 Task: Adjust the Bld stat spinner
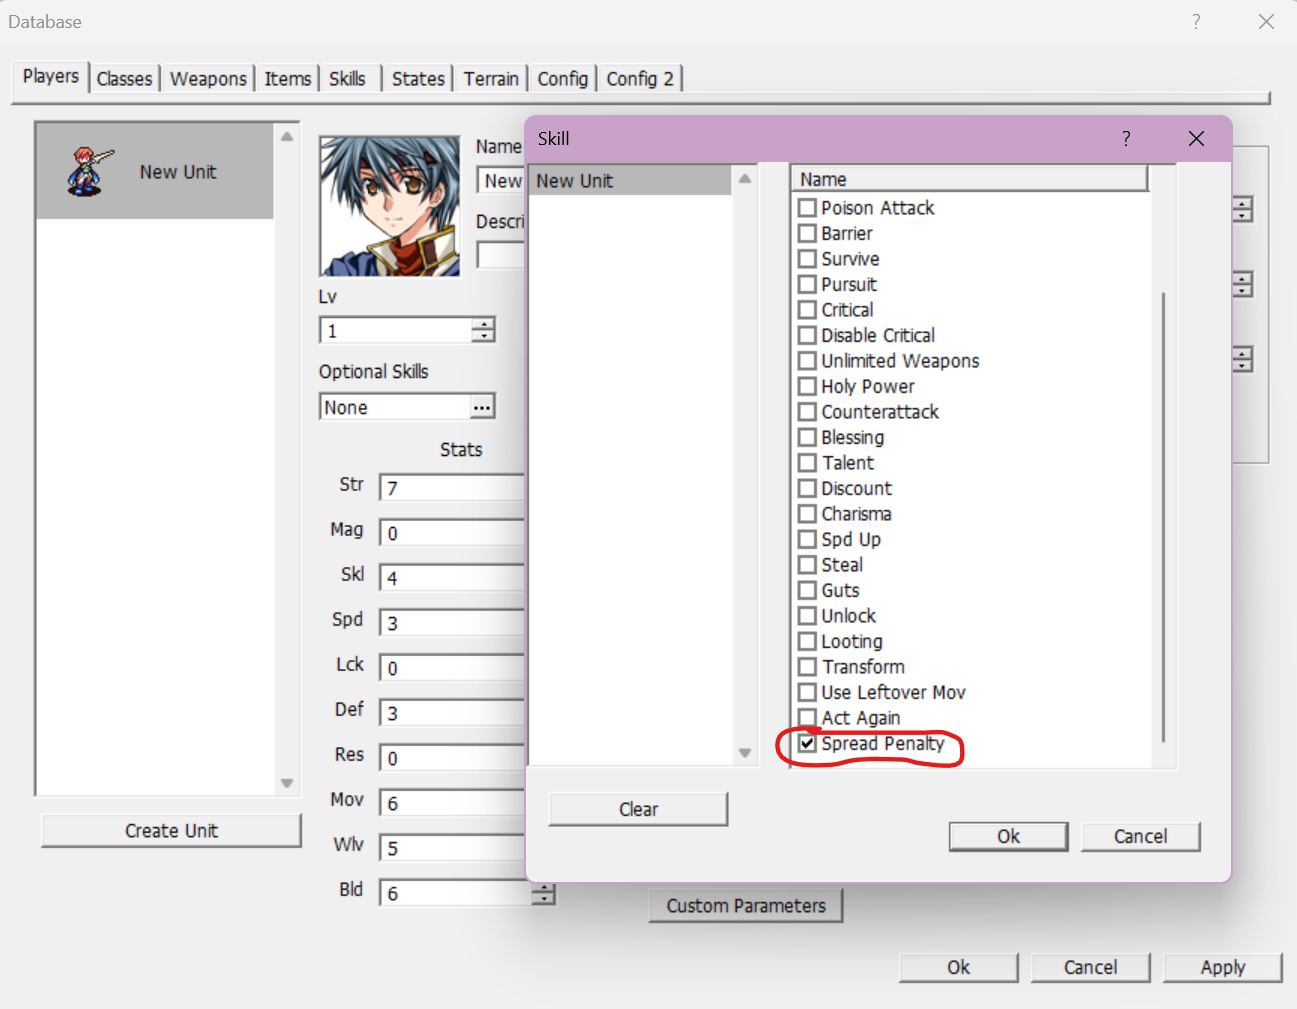[543, 893]
